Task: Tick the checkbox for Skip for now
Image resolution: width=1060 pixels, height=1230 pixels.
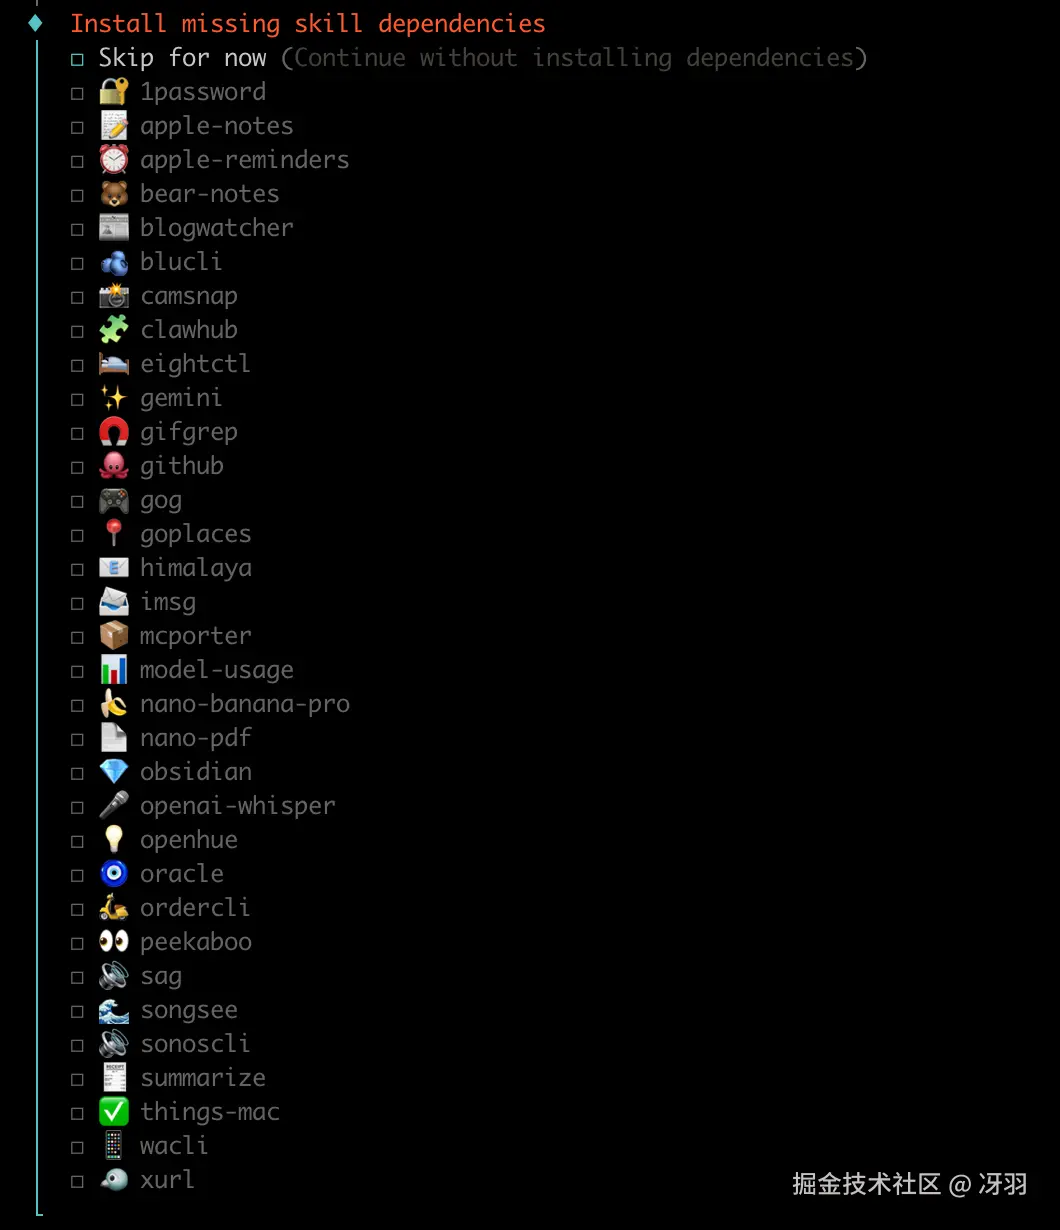Action: 77,60
